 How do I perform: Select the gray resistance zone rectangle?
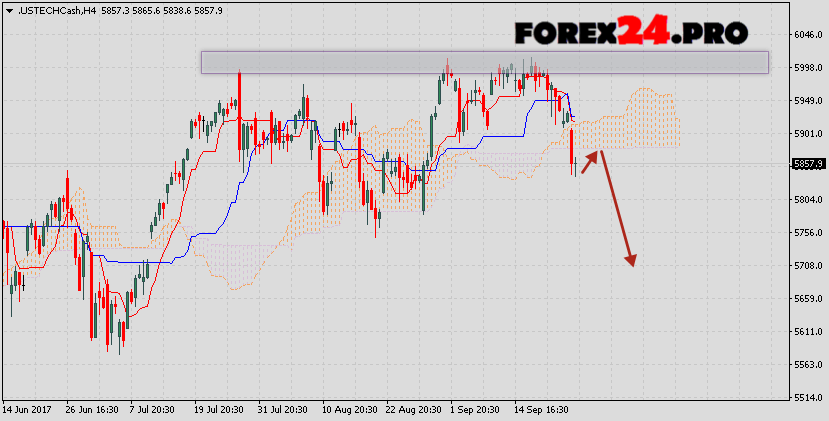pyautogui.click(x=484, y=62)
